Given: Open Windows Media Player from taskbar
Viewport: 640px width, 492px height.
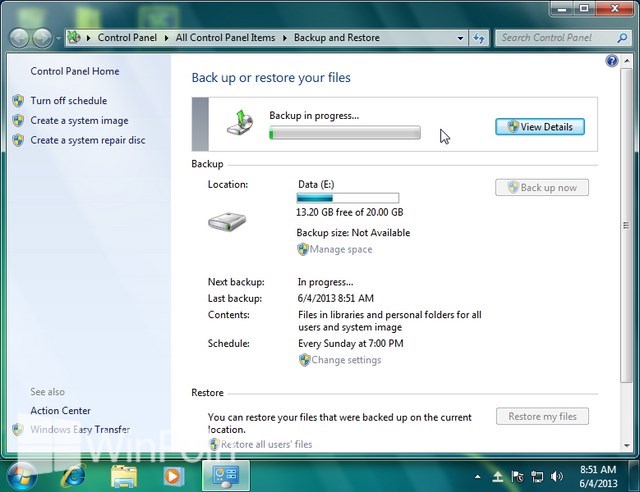Looking at the screenshot, I should point(173,476).
